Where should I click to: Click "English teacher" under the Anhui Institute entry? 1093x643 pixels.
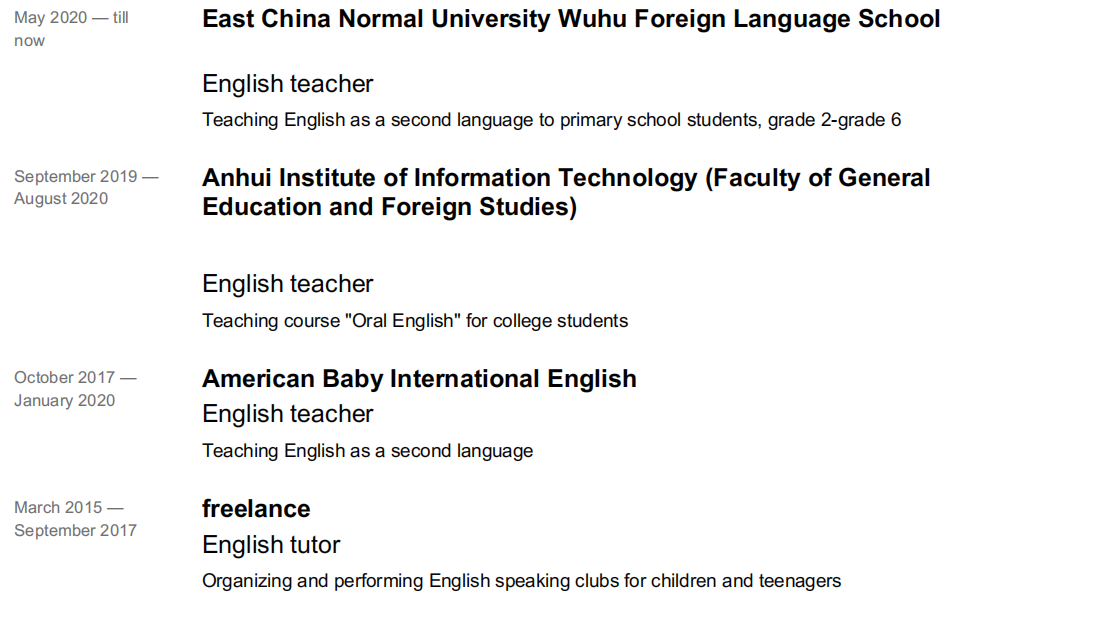click(287, 284)
